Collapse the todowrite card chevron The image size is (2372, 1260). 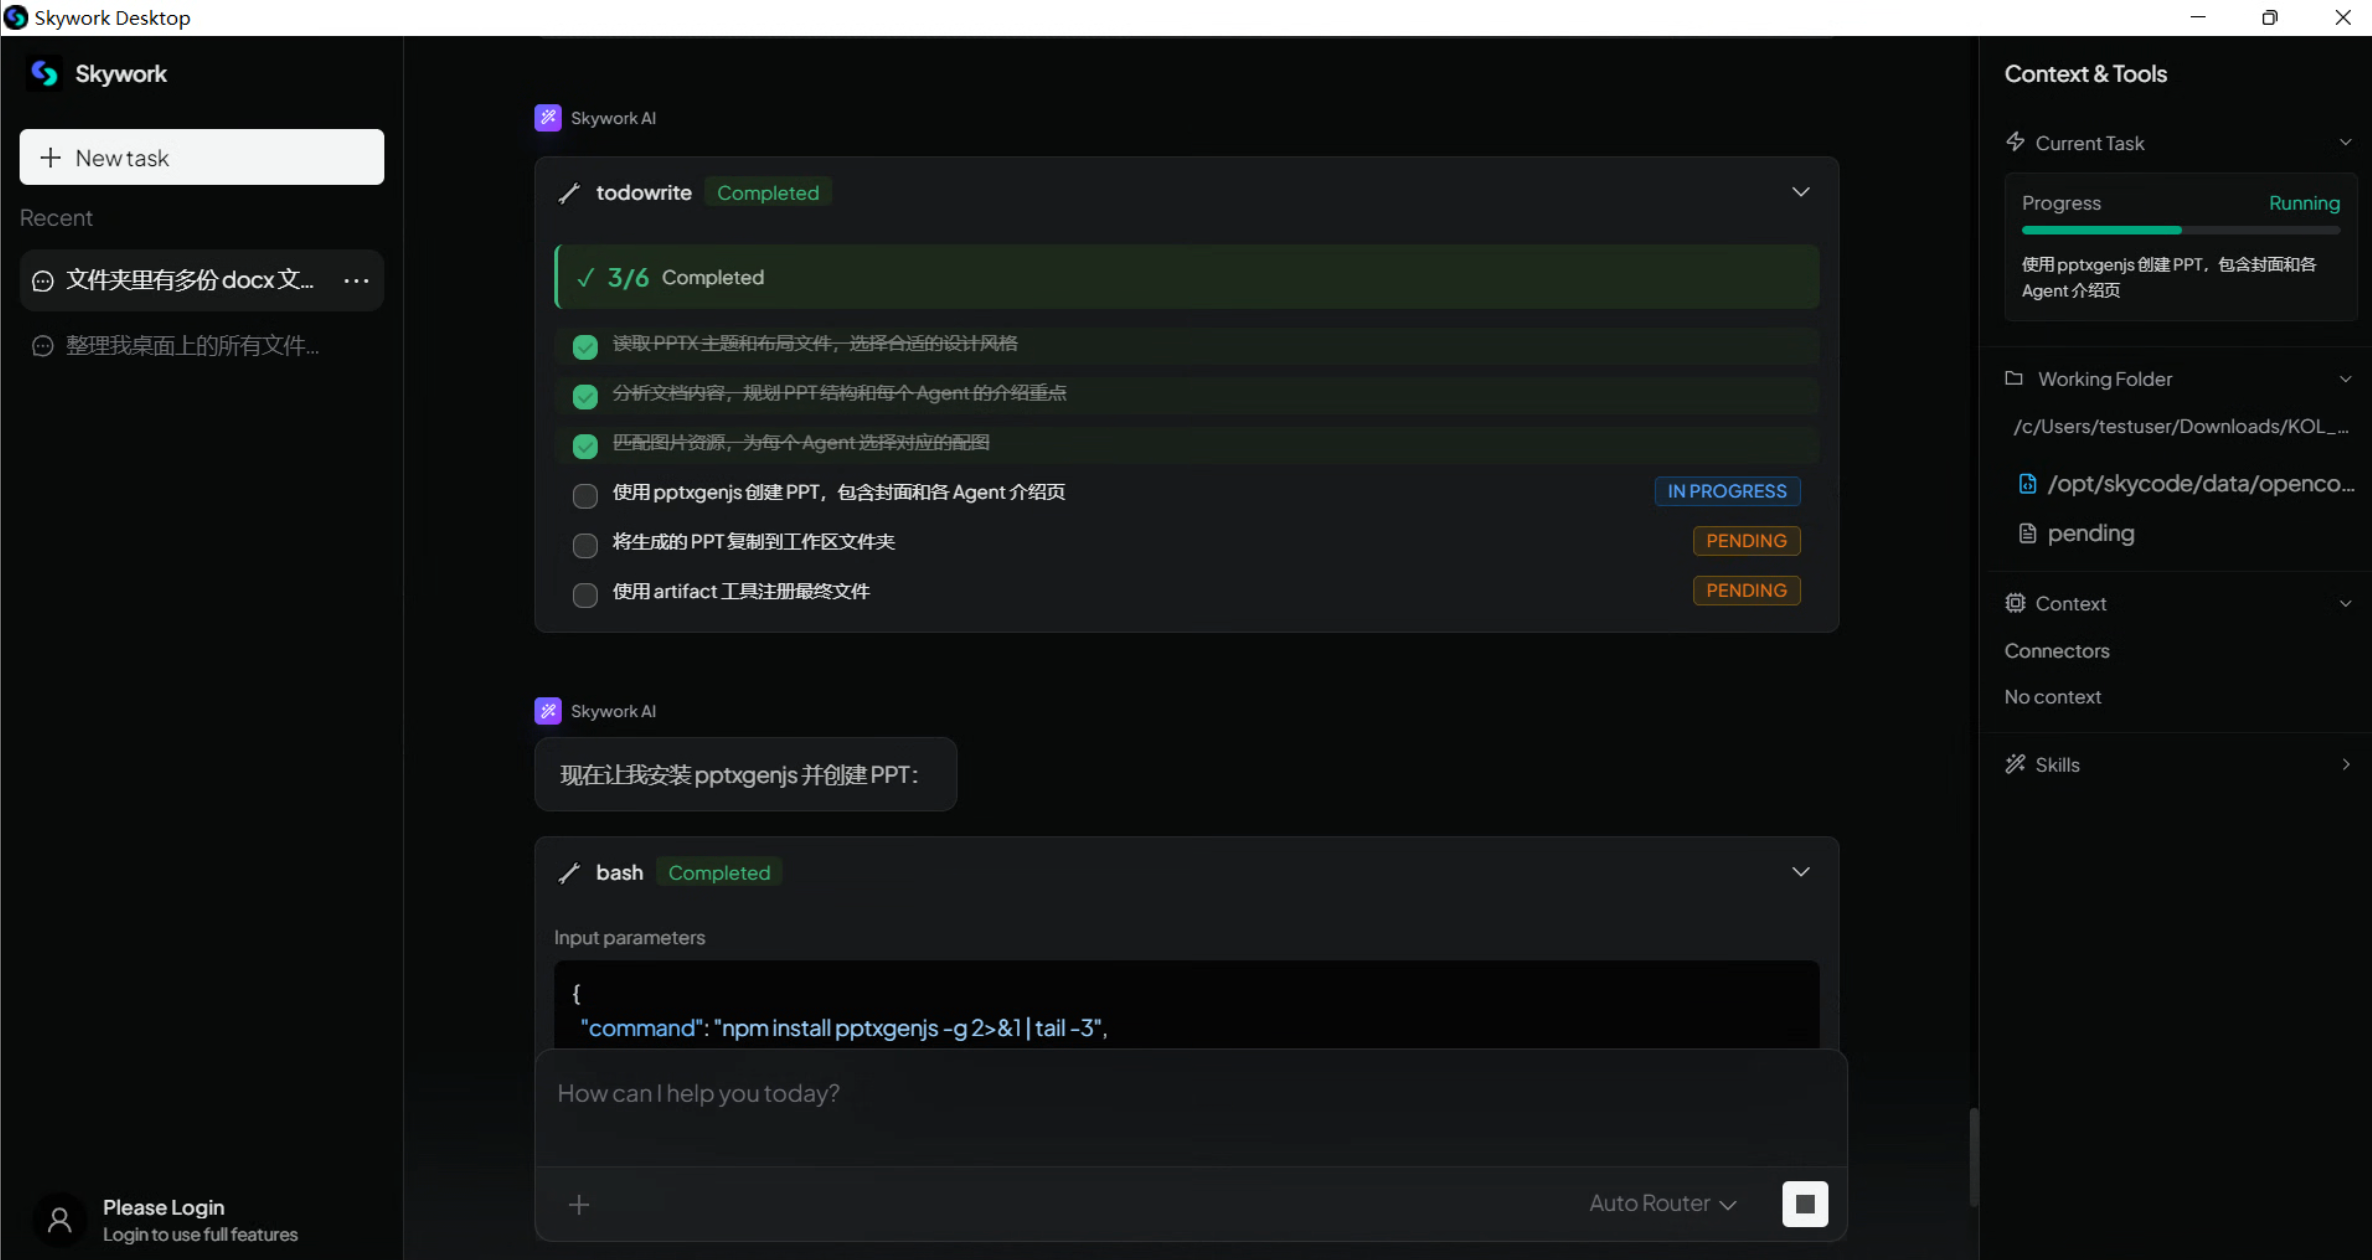click(x=1800, y=192)
